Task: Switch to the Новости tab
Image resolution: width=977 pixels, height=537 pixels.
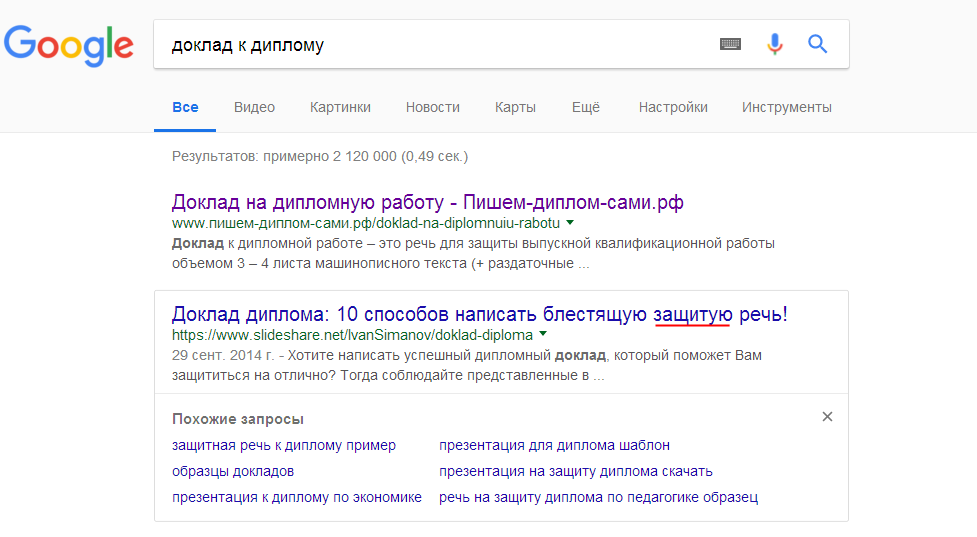Action: tap(433, 108)
